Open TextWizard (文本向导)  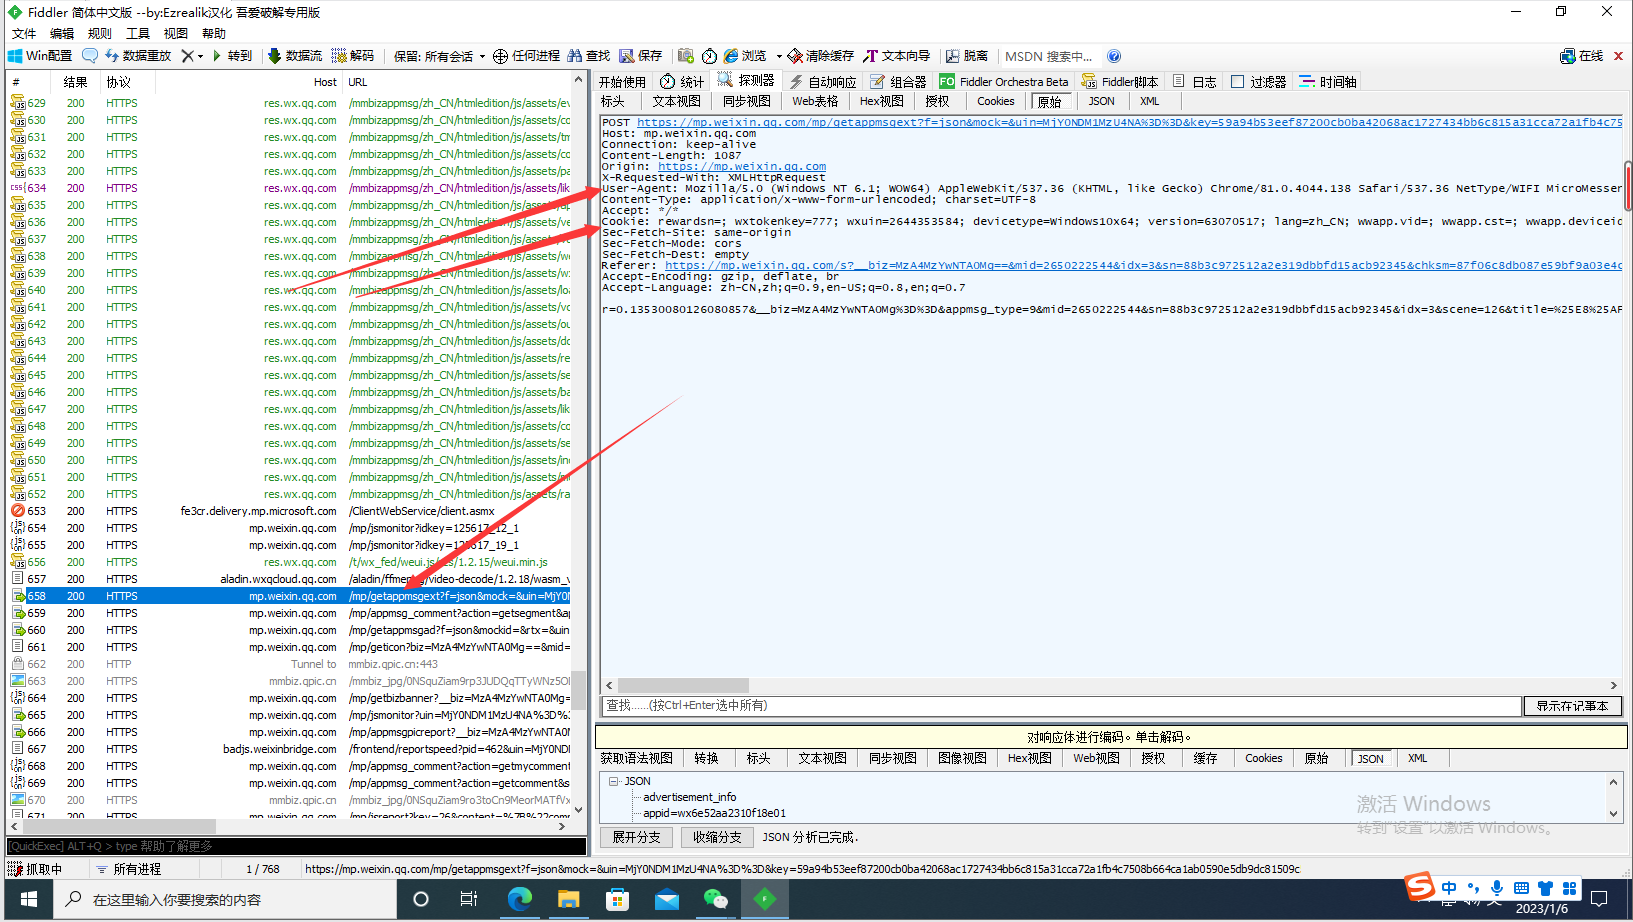point(897,56)
